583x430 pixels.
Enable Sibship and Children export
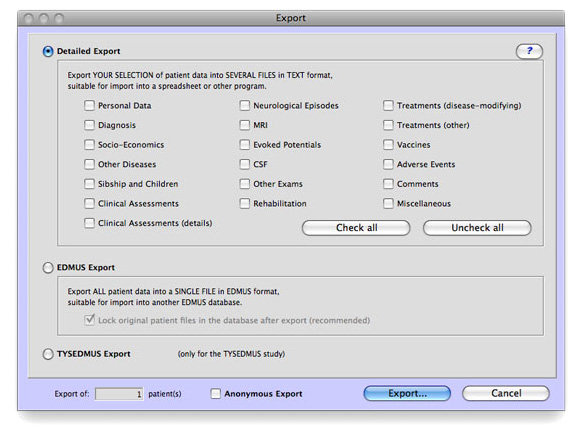pos(89,184)
